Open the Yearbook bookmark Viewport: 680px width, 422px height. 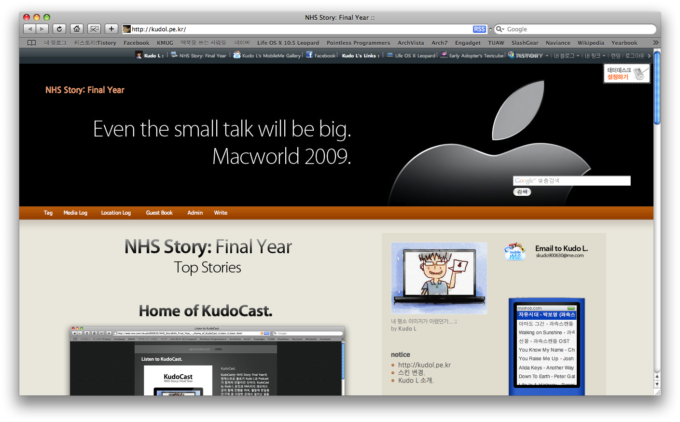click(624, 43)
